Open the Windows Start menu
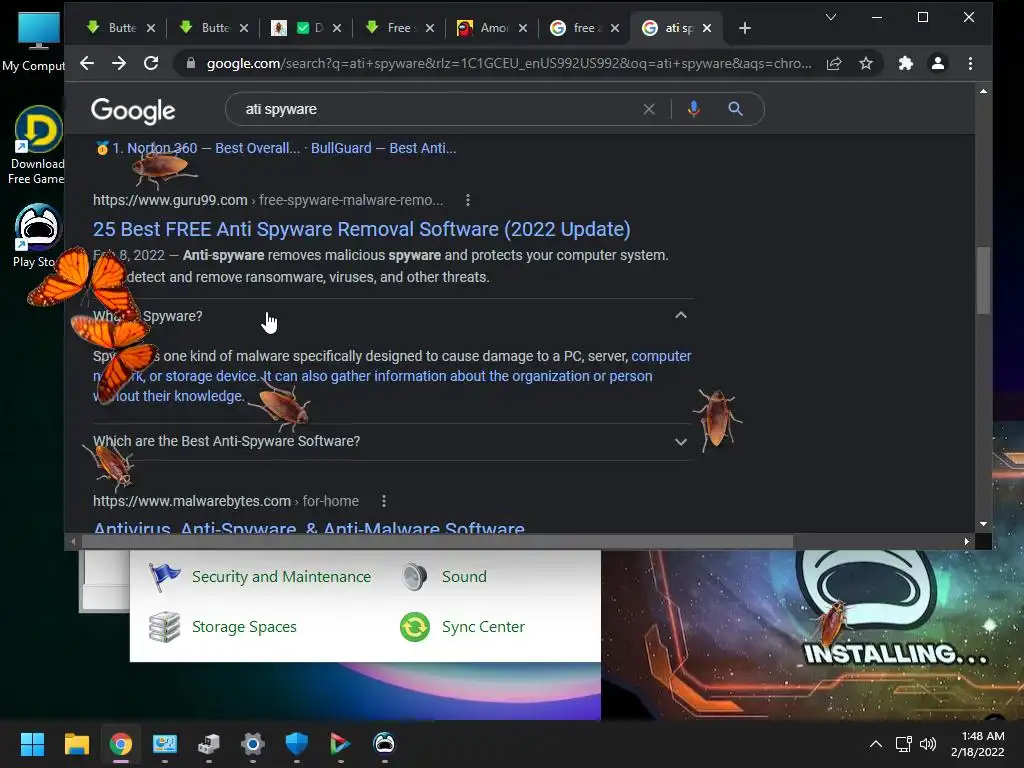Image resolution: width=1024 pixels, height=768 pixels. [32, 744]
